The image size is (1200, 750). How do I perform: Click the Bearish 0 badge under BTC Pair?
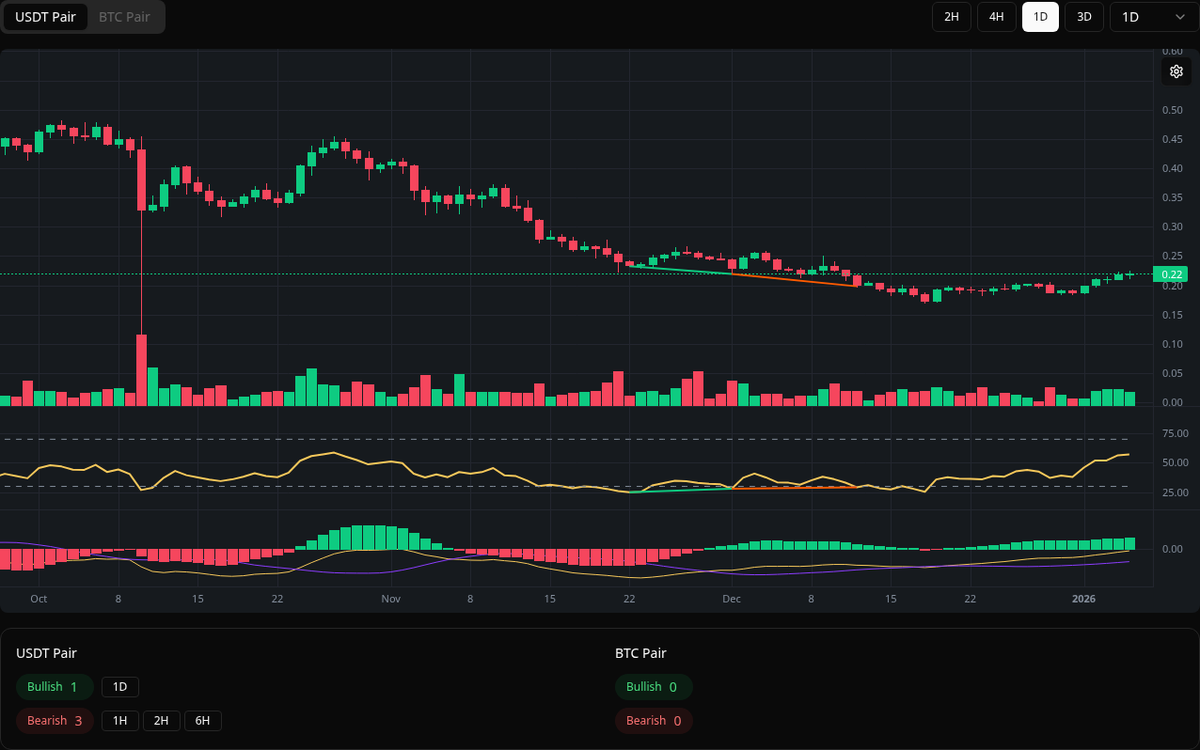tap(653, 720)
